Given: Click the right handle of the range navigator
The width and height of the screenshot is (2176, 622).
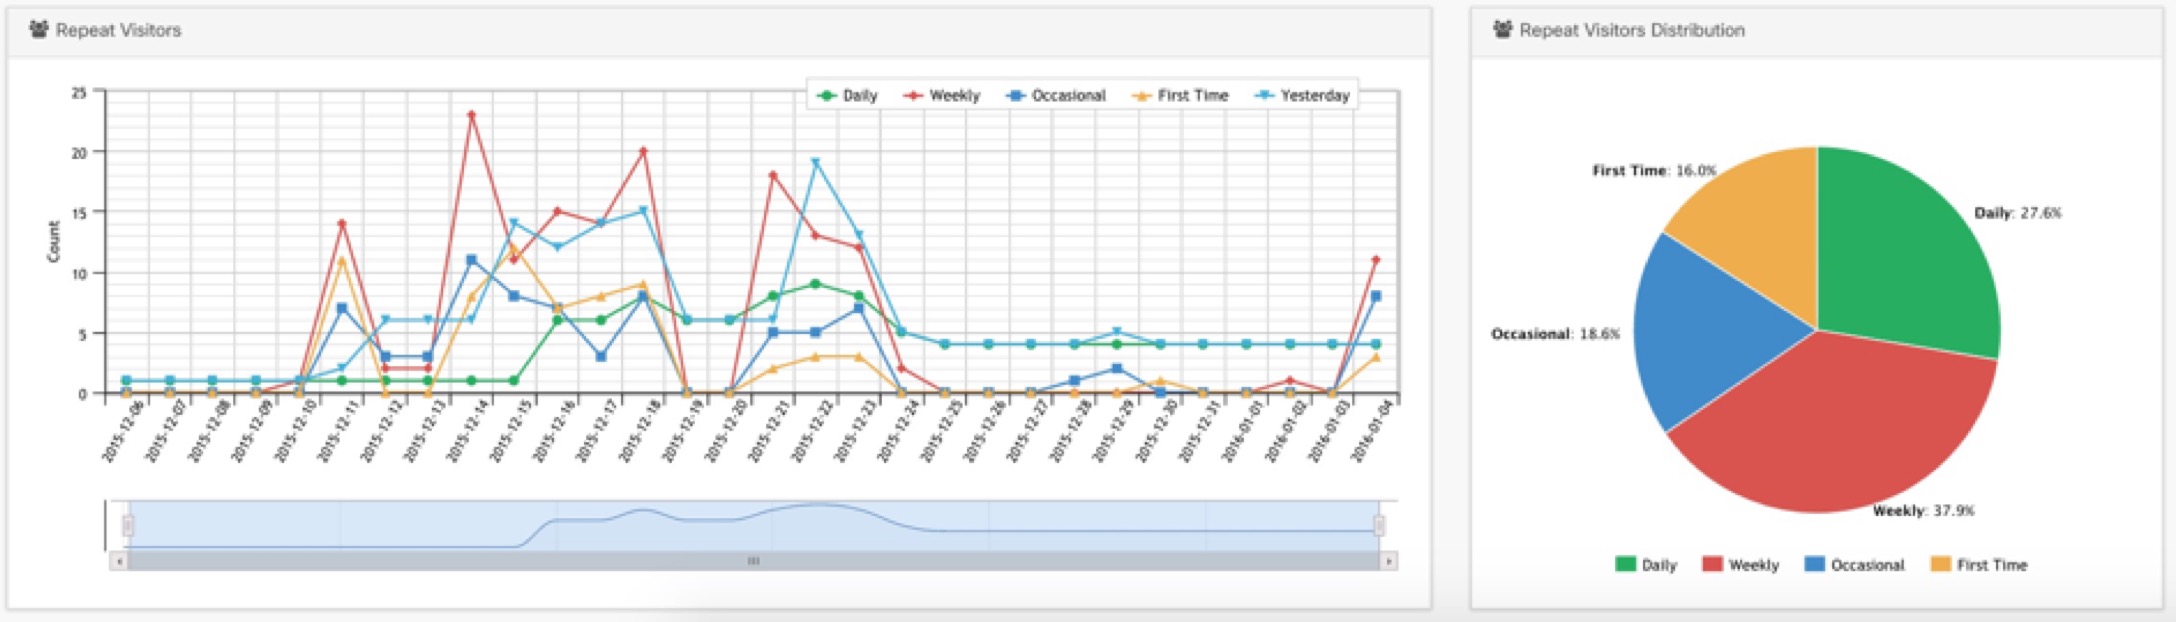Looking at the screenshot, I should pos(1380,526).
